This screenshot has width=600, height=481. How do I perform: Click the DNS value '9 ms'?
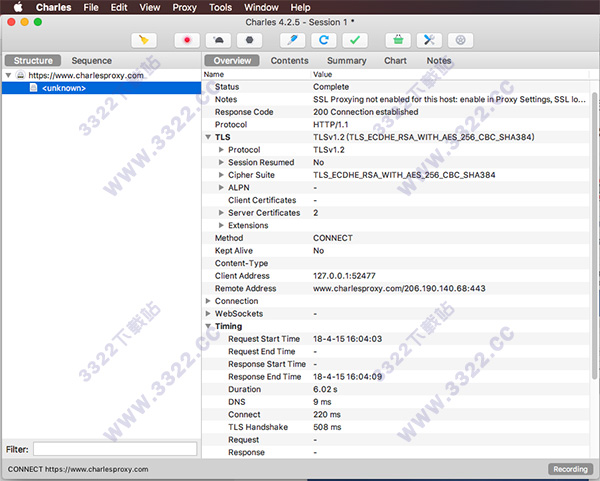[322, 402]
